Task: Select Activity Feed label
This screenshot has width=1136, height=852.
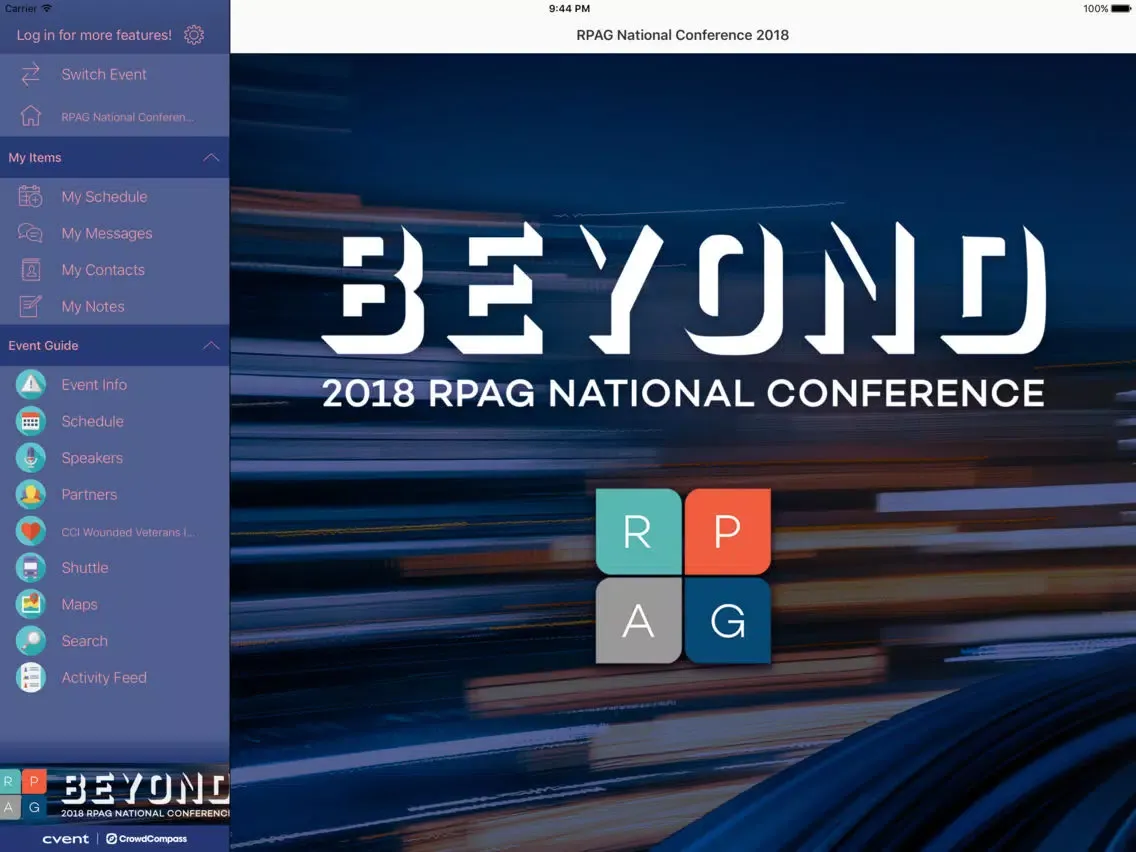Action: [x=104, y=677]
